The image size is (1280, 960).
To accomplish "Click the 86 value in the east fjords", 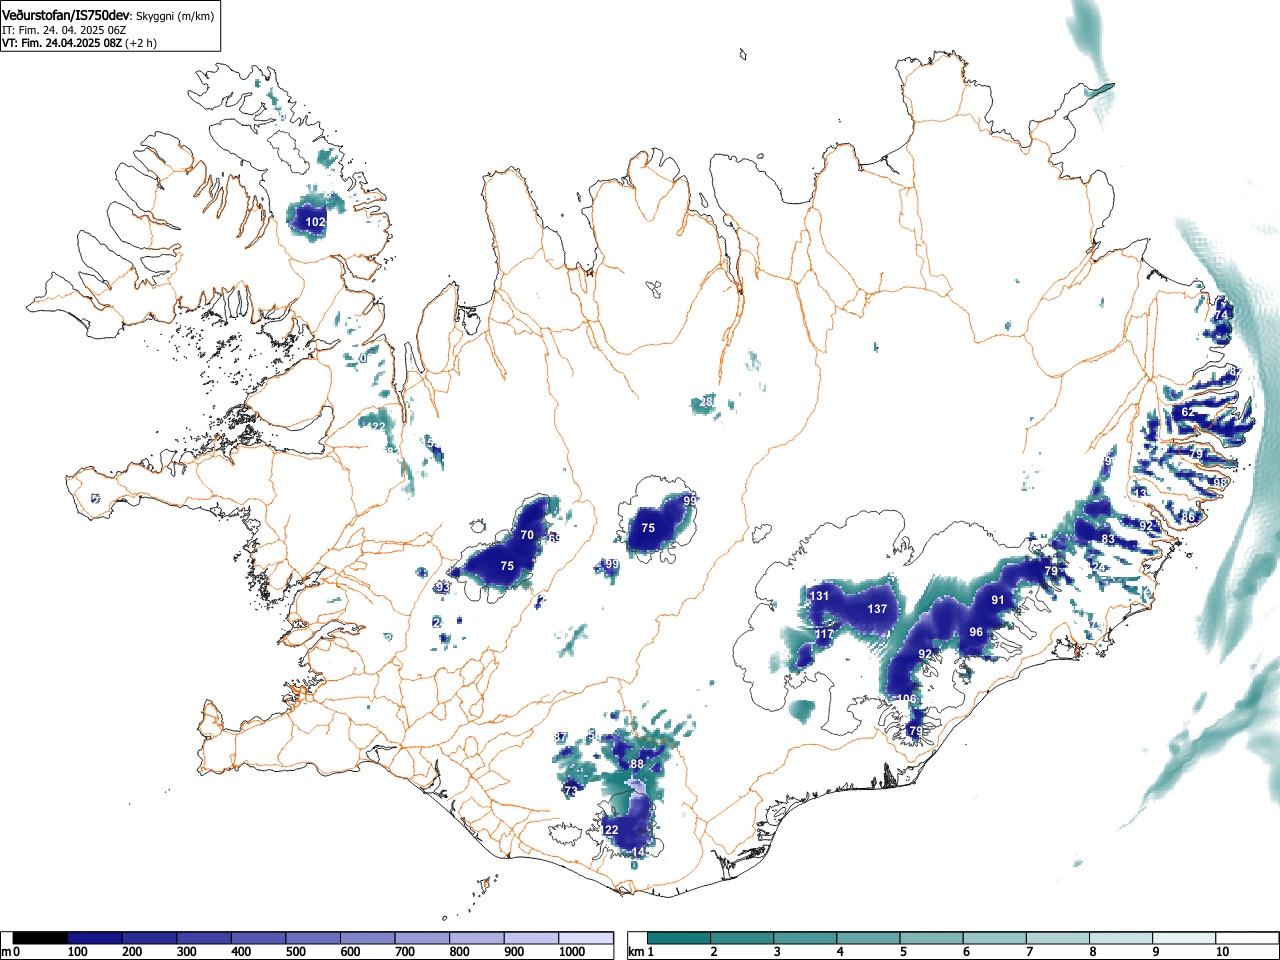I will click(x=1188, y=517).
